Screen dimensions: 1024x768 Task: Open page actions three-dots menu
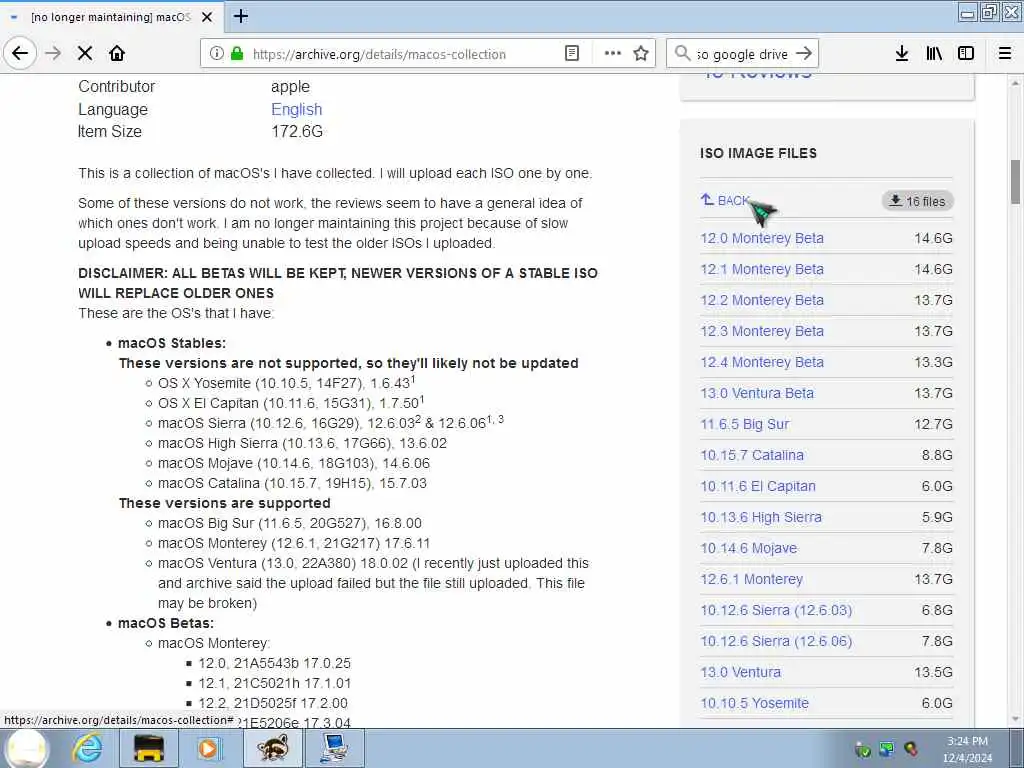coord(613,54)
